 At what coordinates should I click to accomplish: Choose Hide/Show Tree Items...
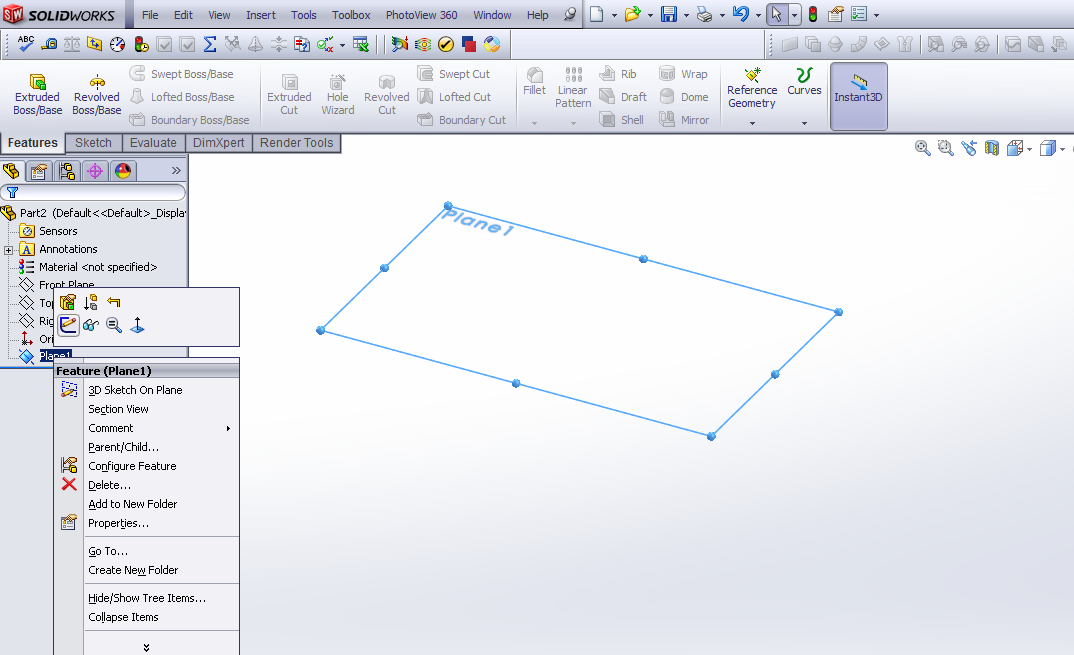coord(147,598)
